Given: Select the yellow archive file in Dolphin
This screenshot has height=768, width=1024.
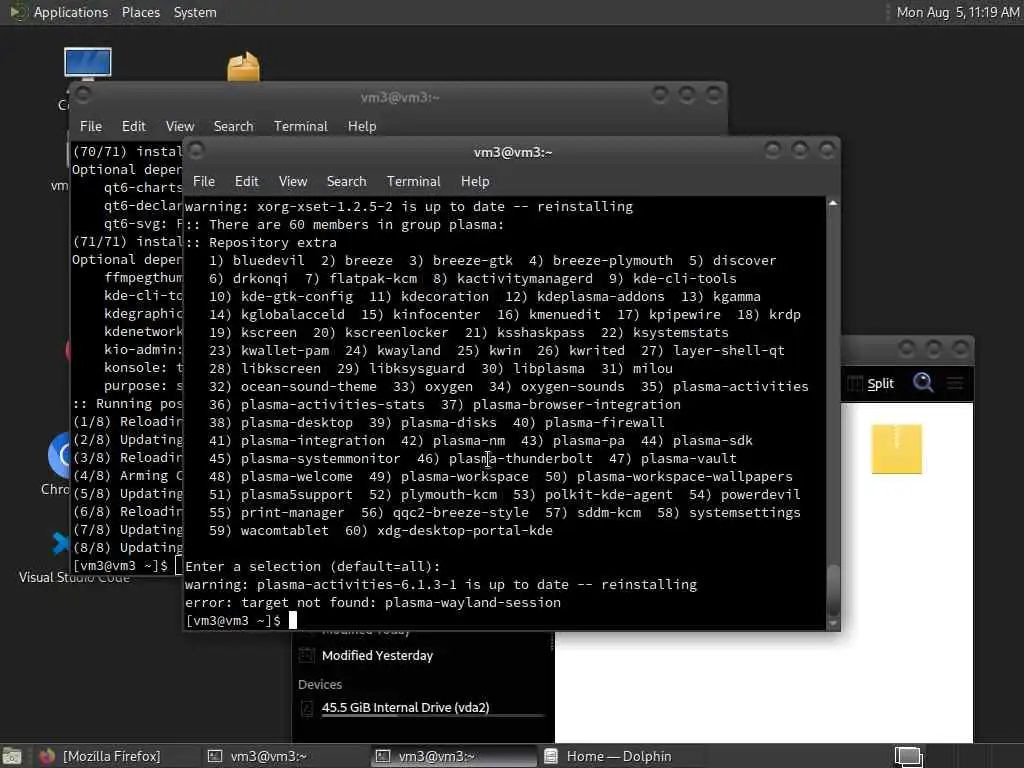Looking at the screenshot, I should [x=897, y=449].
